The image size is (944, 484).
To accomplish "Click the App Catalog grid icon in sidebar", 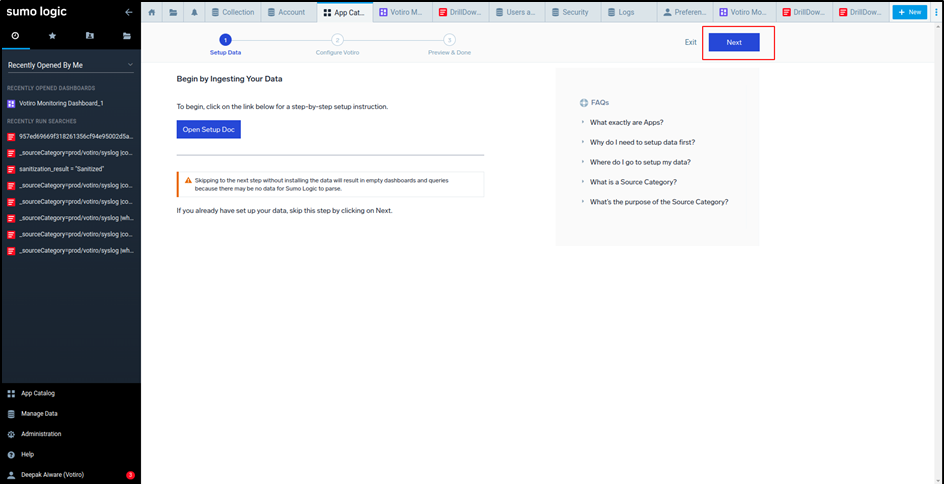I will click(11, 394).
